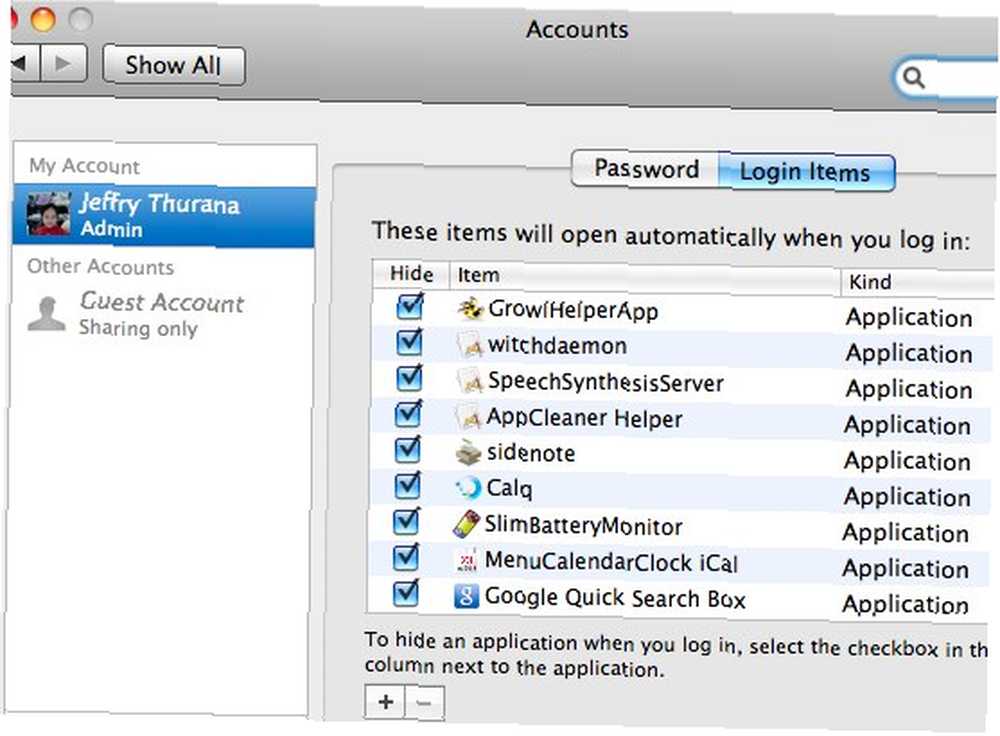Click the AppCleaner Helper icon
Screen dimensions: 1000x736
pos(469,417)
